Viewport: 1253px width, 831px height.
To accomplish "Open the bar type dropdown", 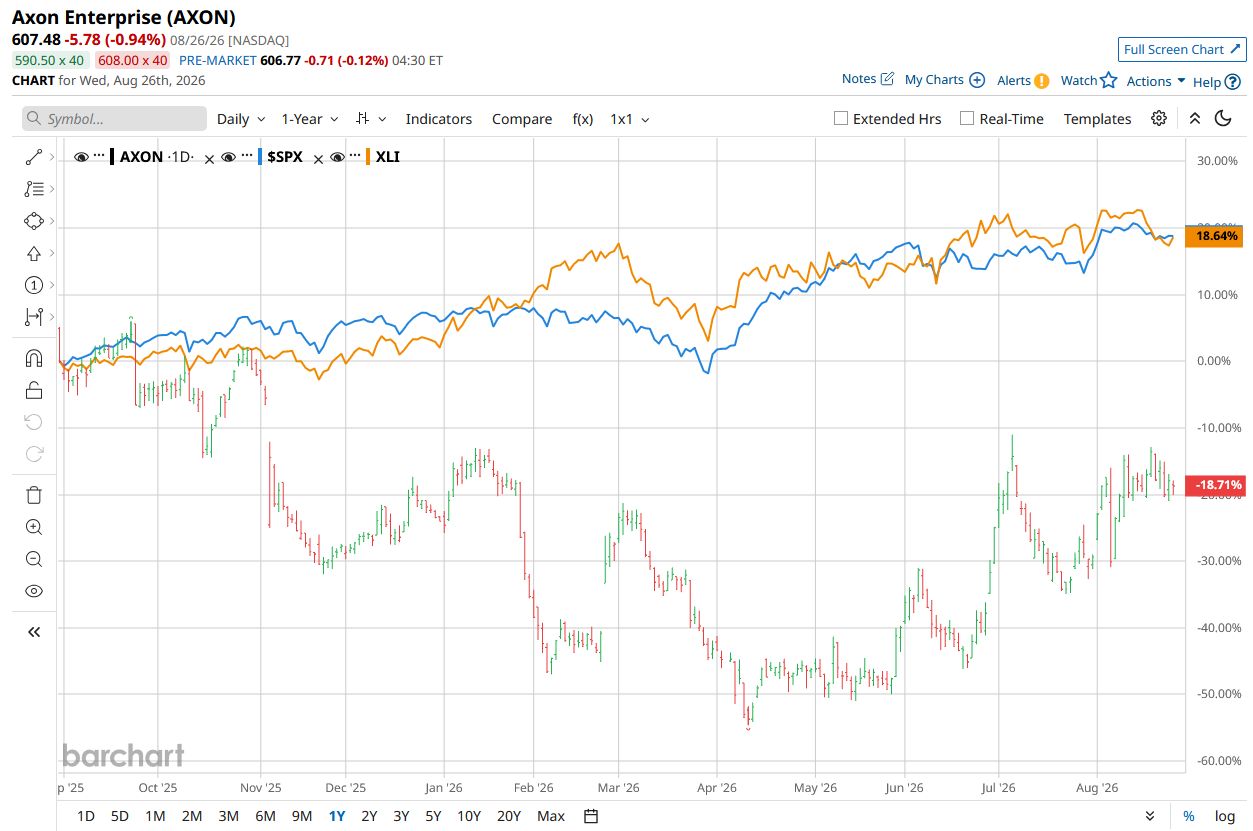I will coord(371,119).
